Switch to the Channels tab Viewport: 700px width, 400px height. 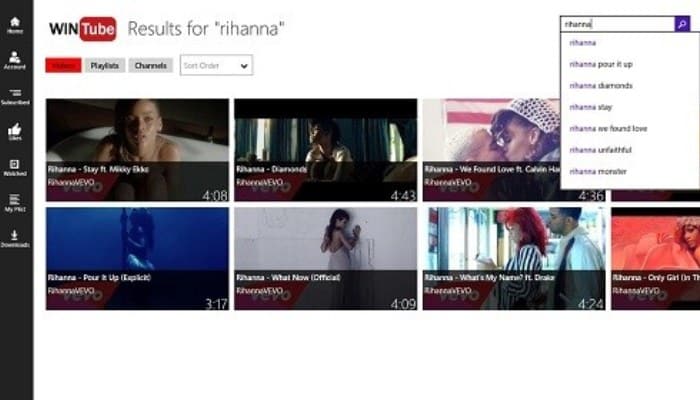point(150,65)
